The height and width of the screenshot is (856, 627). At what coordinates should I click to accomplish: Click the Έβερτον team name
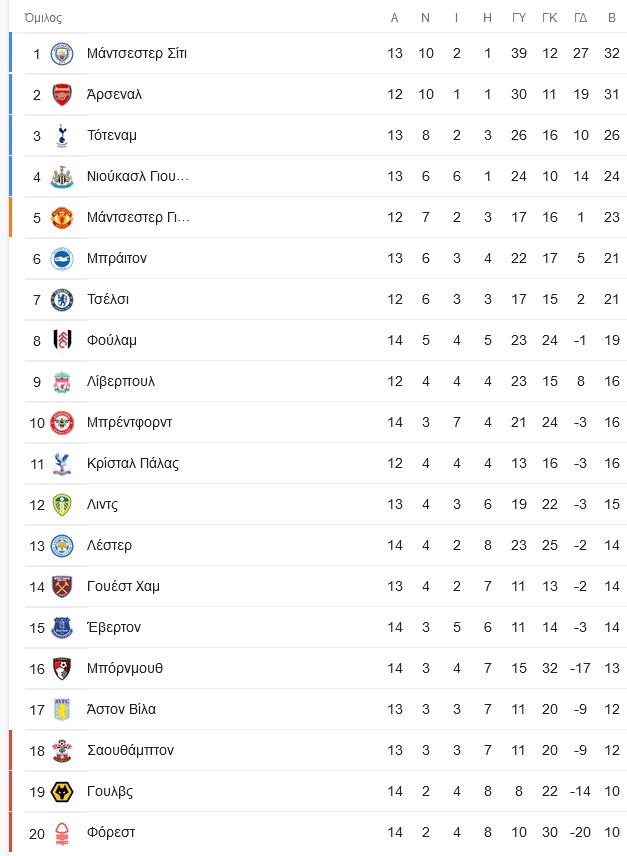(114, 627)
